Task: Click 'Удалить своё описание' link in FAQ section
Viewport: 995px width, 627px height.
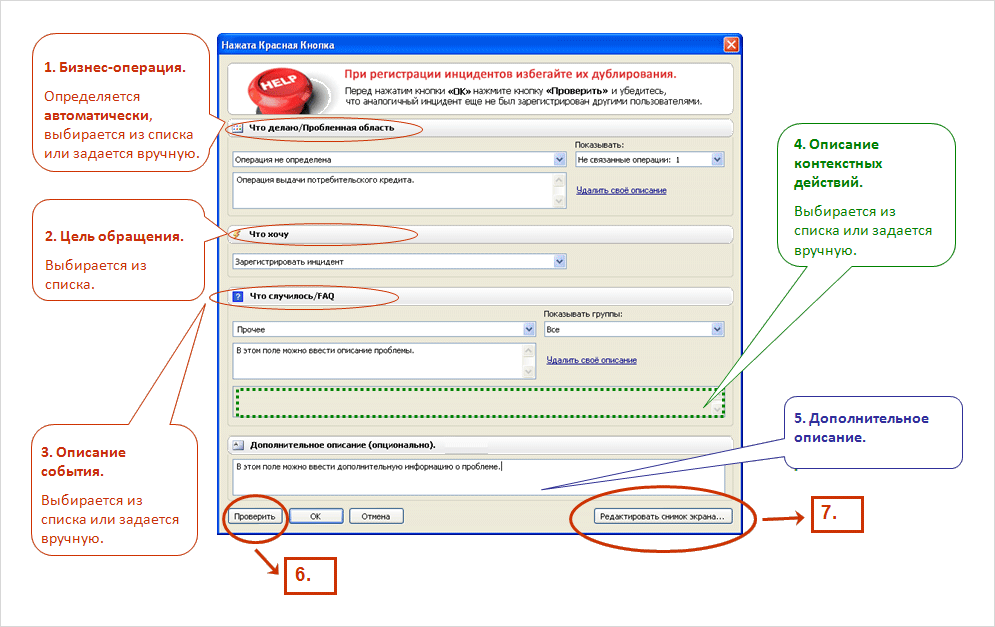Action: pyautogui.click(x=591, y=360)
